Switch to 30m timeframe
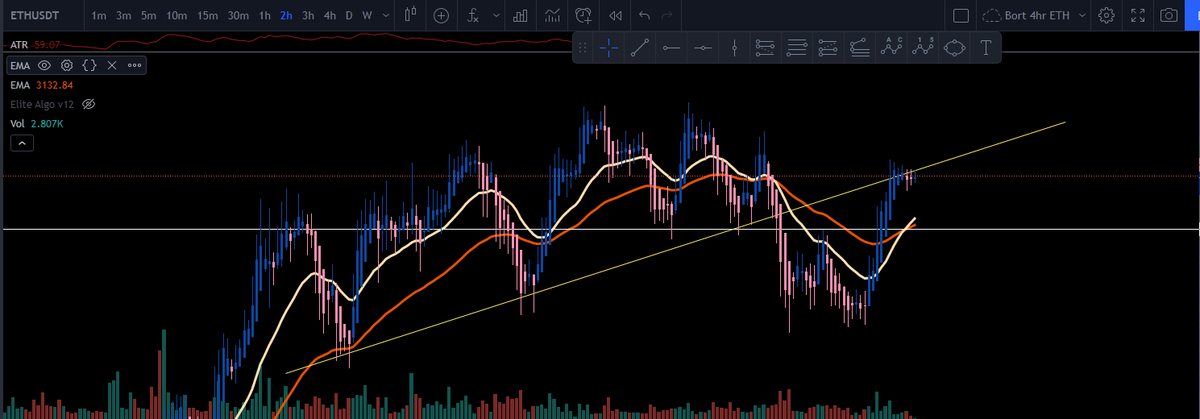Screen dimensions: 1200x419 click(x=238, y=15)
